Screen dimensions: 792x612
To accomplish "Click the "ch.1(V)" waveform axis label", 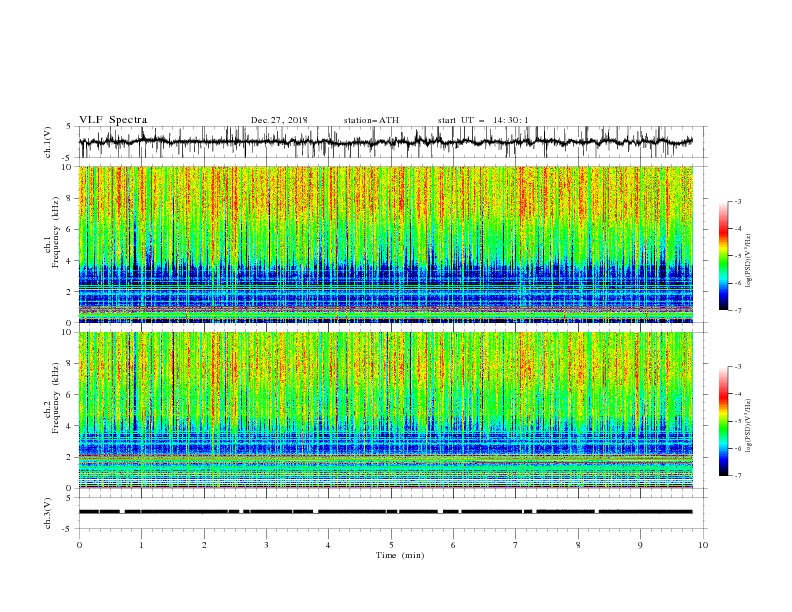I will click(x=48, y=142).
